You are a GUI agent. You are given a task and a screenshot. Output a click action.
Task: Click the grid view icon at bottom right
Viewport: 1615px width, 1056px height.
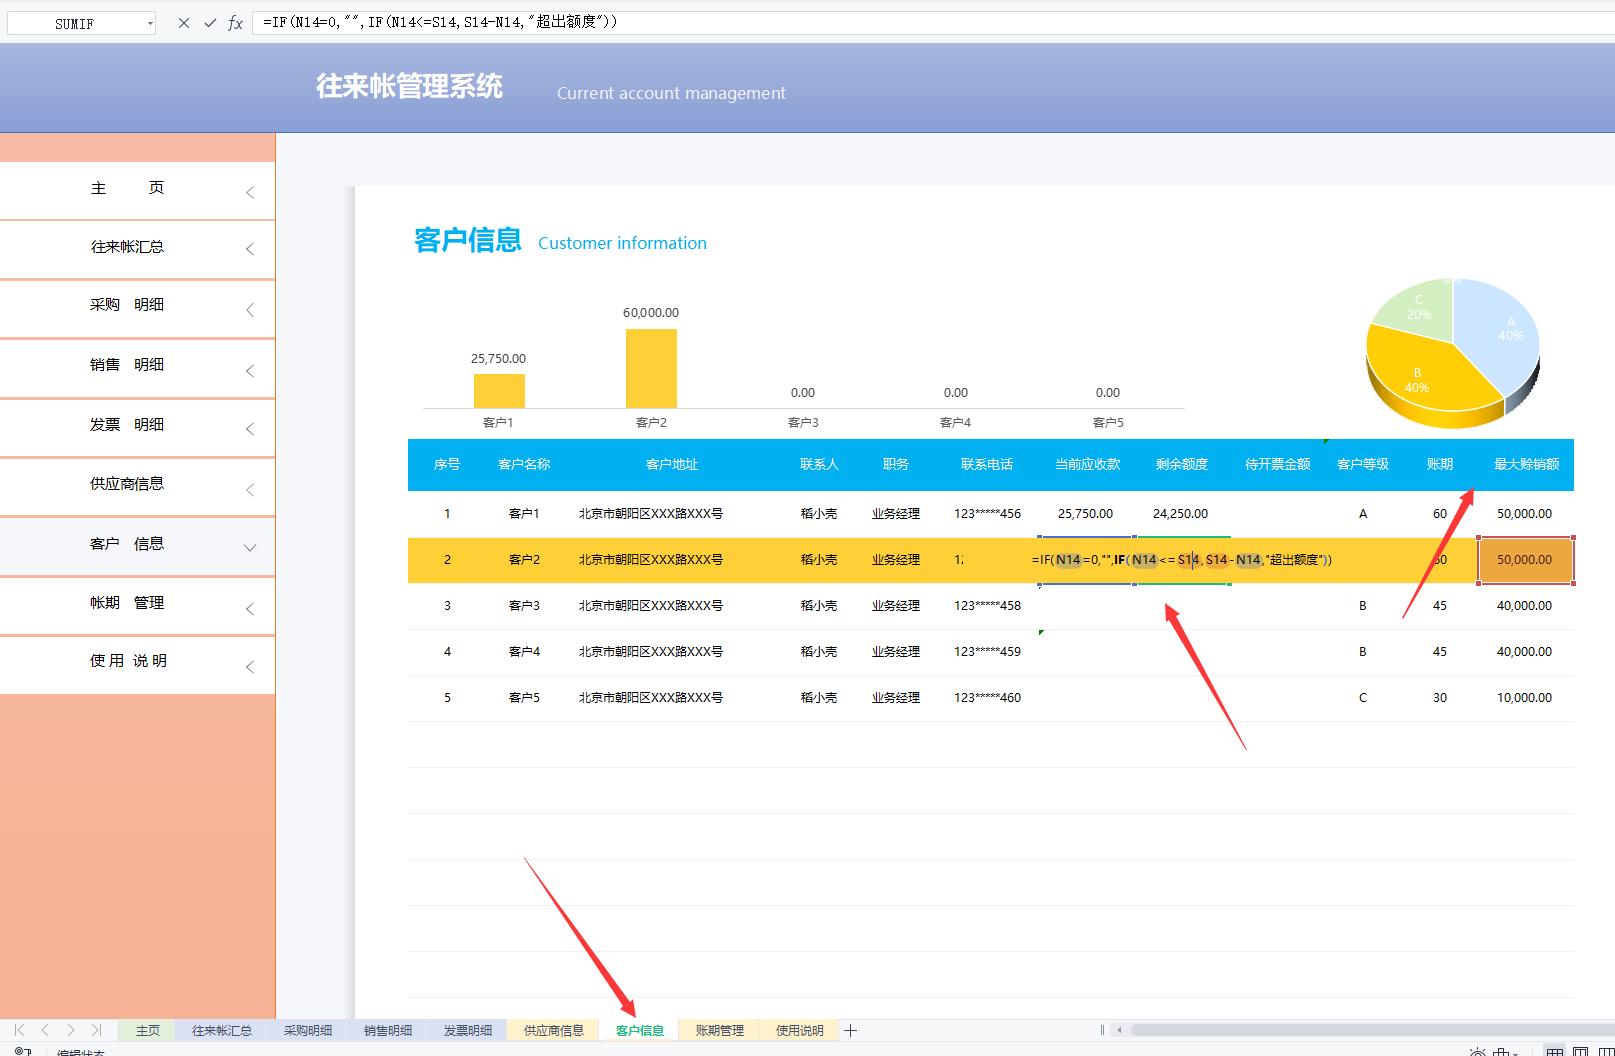pyautogui.click(x=1555, y=1051)
